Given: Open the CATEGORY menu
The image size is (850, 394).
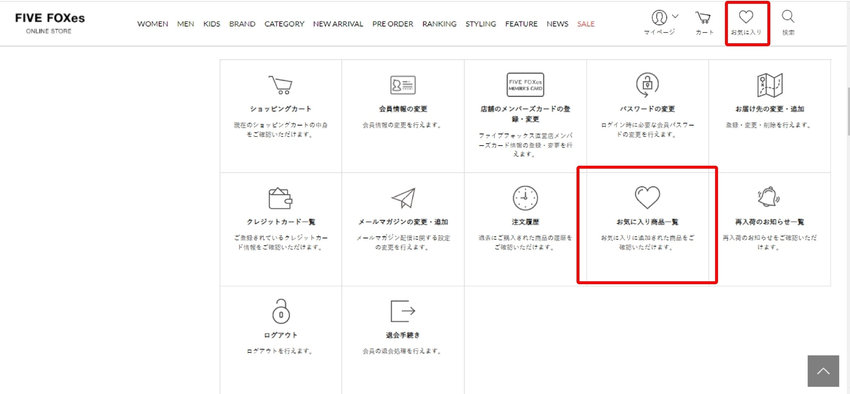Looking at the screenshot, I should pos(285,24).
